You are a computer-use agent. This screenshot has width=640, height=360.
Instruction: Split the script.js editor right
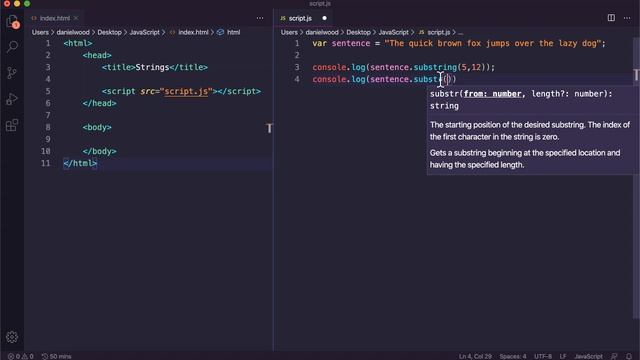[x=611, y=18]
